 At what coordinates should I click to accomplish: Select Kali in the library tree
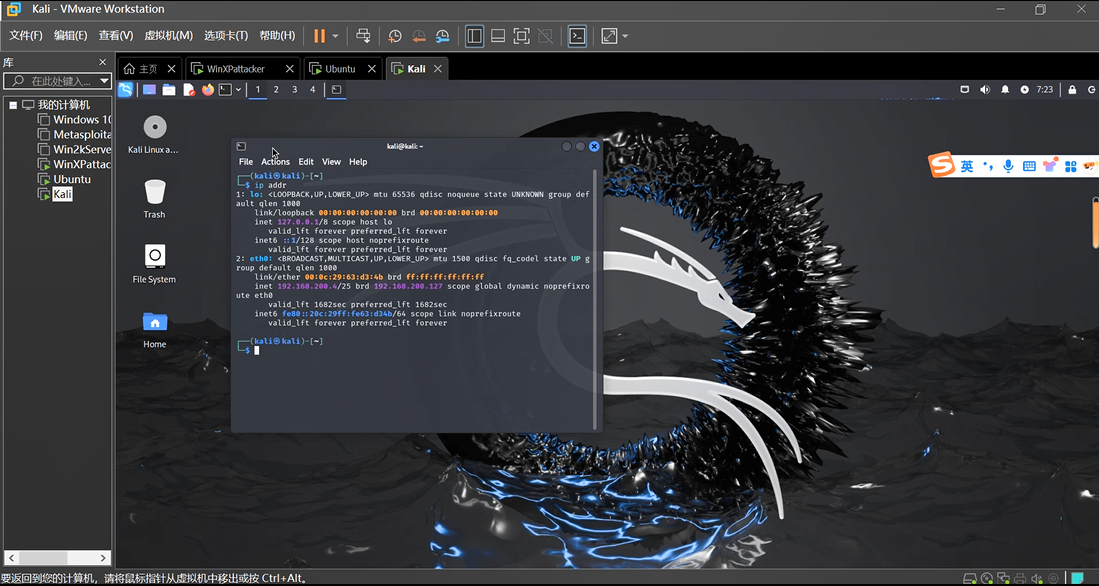[55, 194]
